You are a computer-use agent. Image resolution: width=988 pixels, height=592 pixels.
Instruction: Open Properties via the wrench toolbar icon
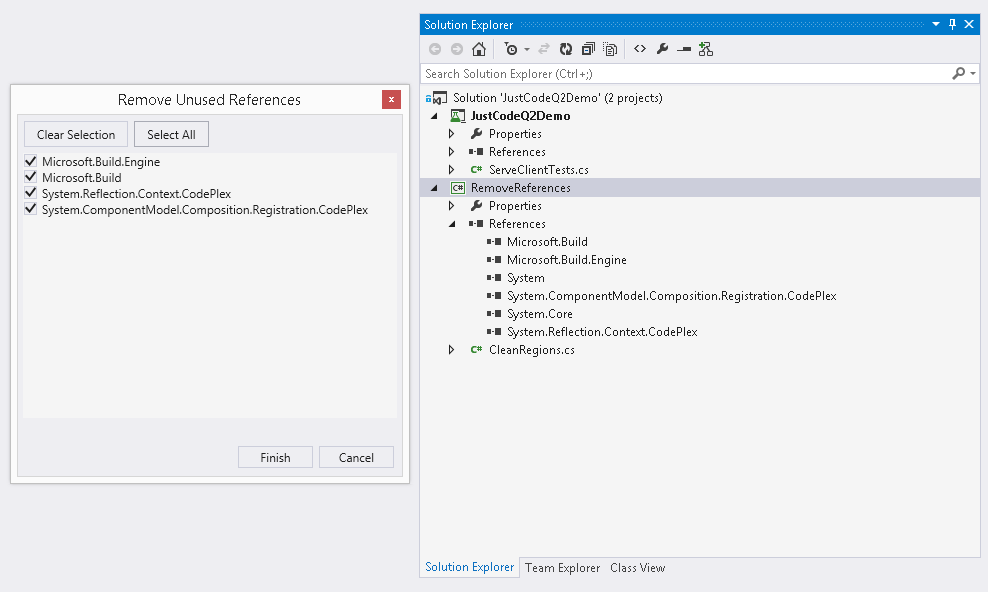(662, 49)
